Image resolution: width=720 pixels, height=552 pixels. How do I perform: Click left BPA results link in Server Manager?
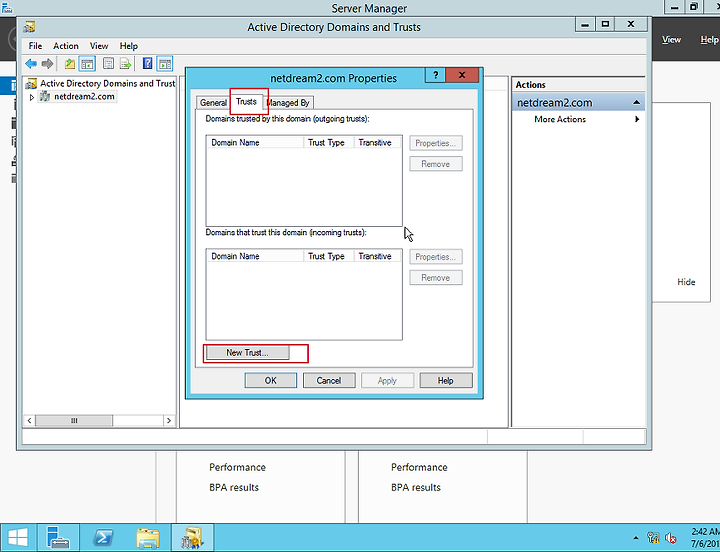tap(234, 488)
